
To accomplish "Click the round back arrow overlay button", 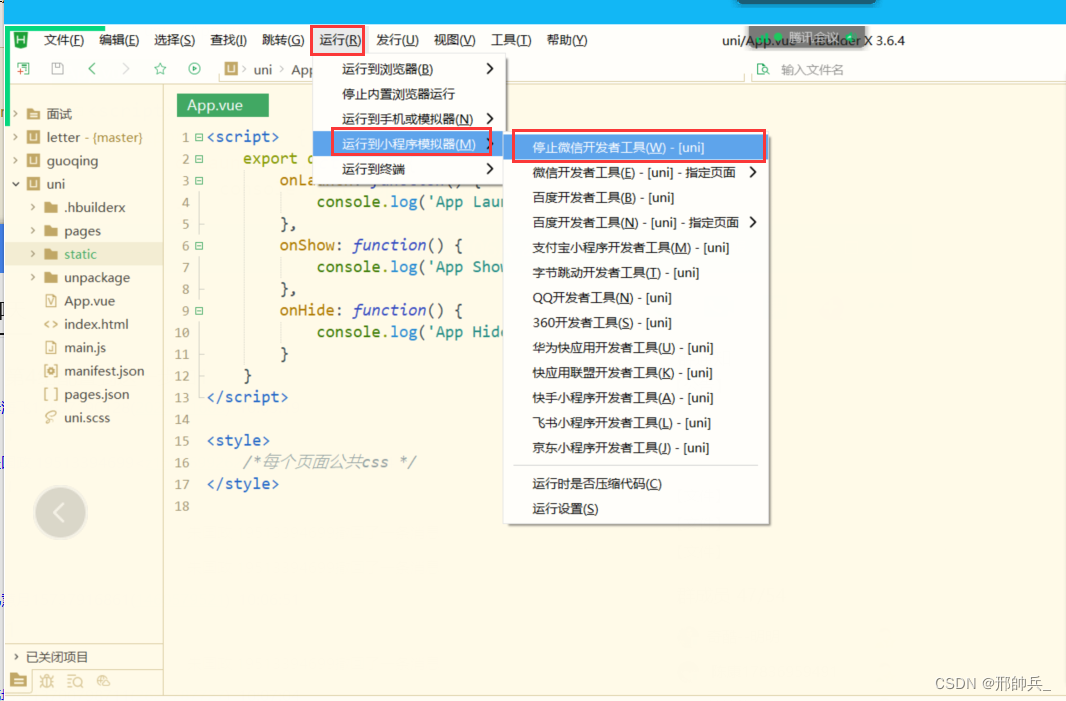I will coord(60,513).
